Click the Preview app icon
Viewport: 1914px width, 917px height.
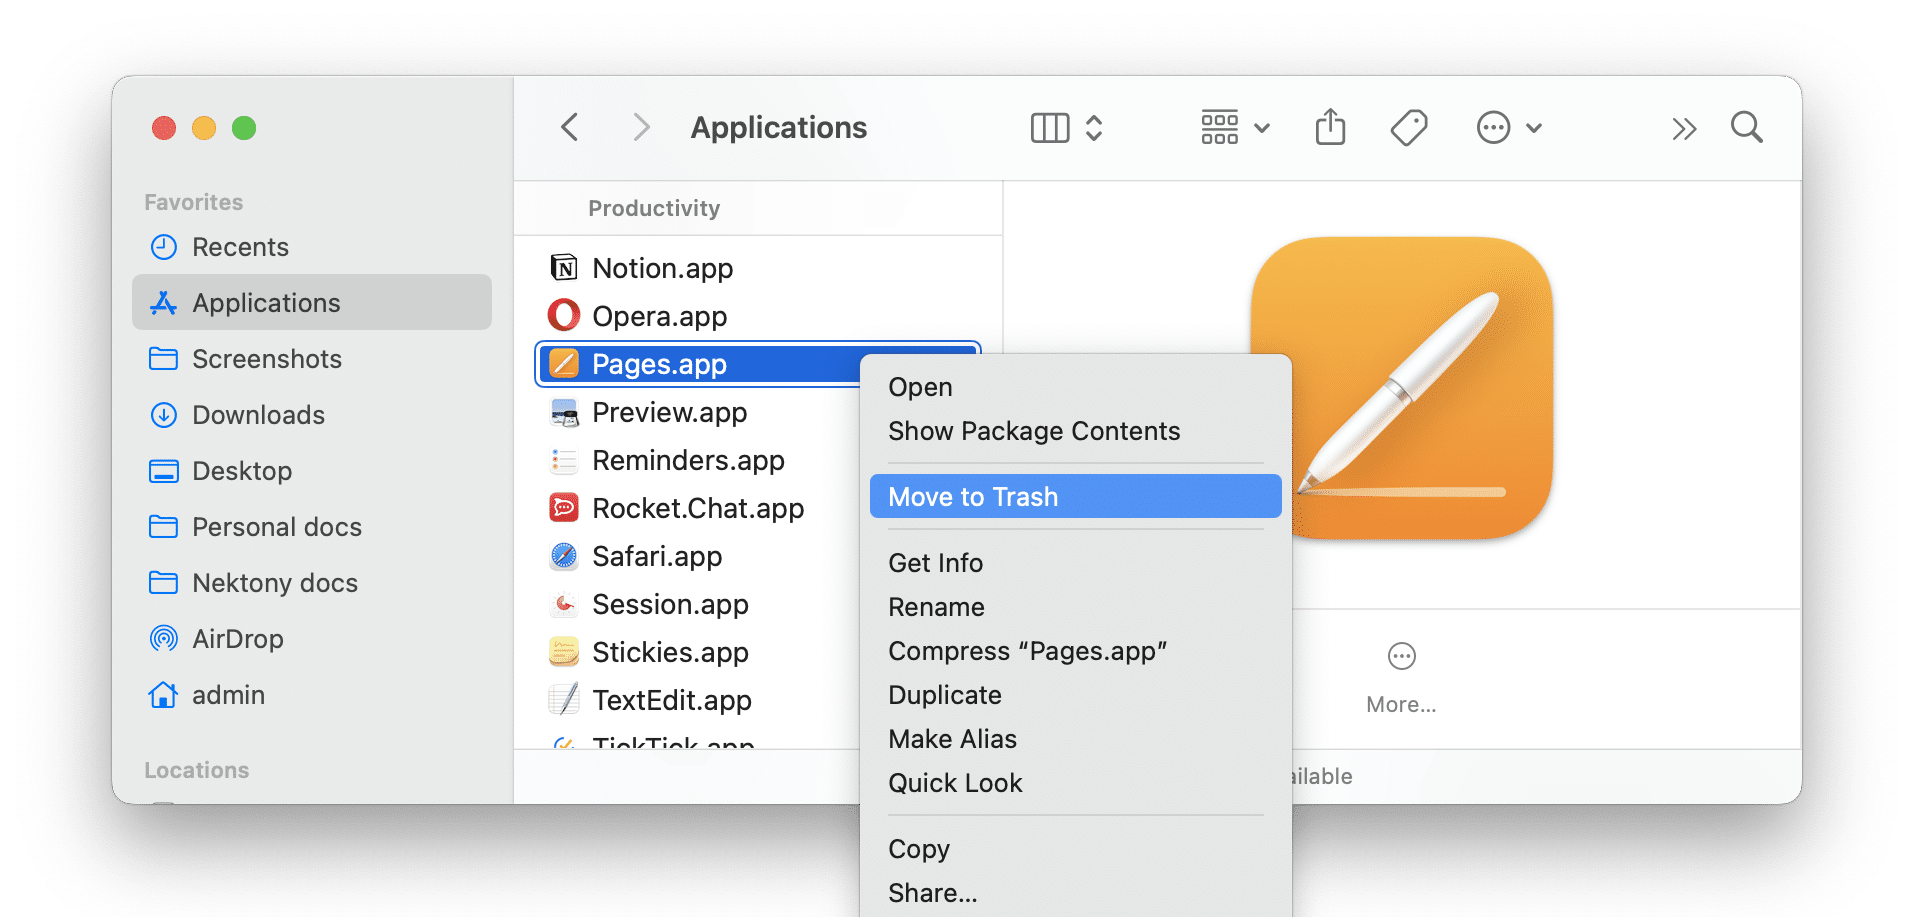[564, 411]
